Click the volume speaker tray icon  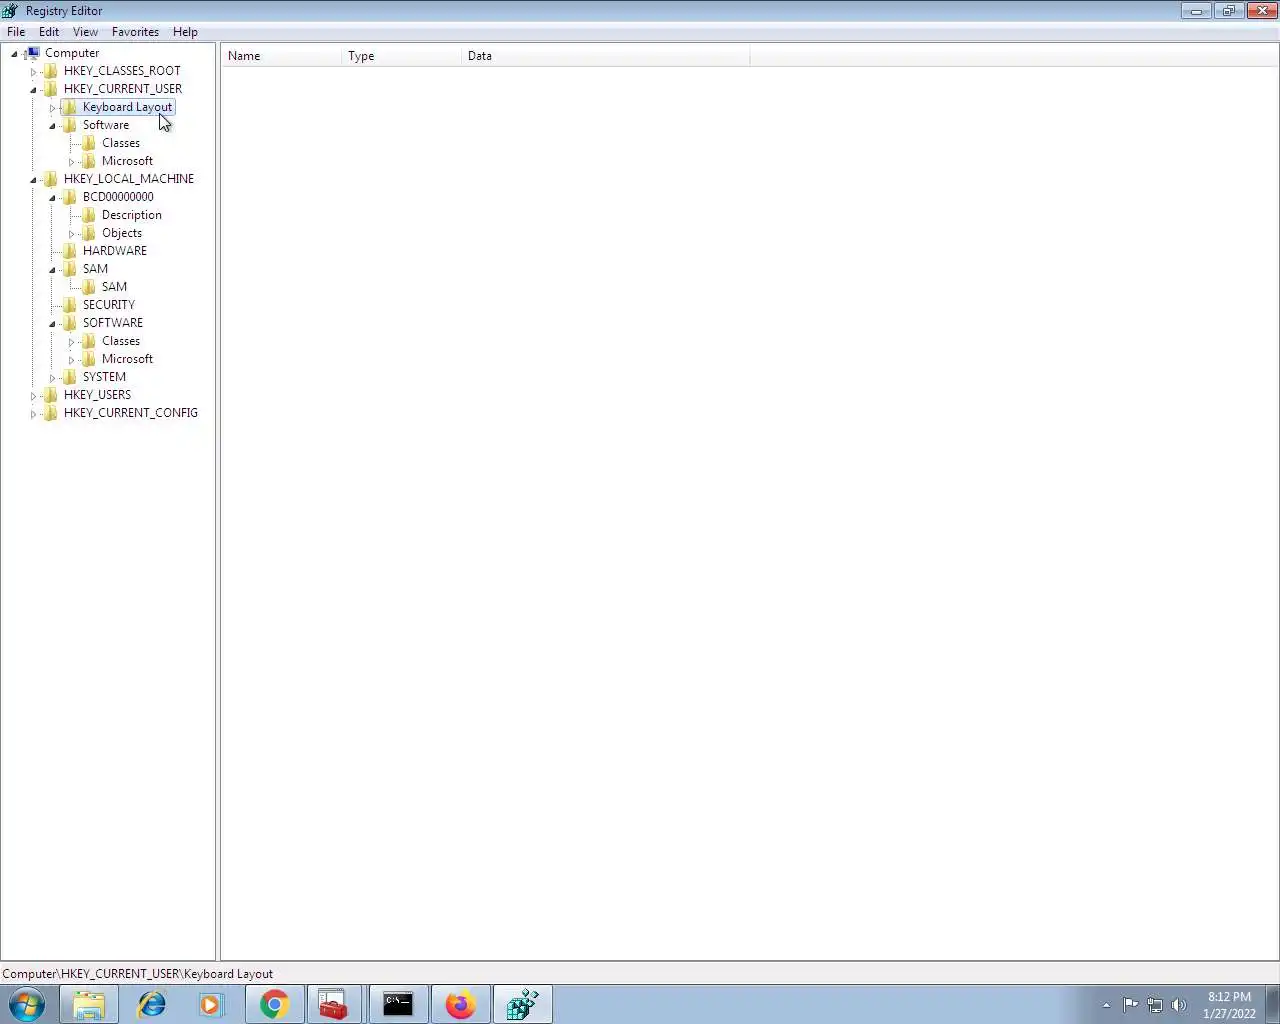coord(1179,1005)
